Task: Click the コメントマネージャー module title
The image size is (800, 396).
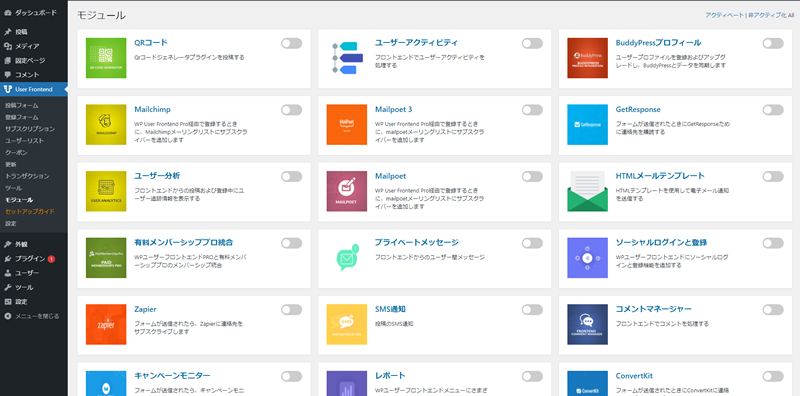Action: point(654,309)
